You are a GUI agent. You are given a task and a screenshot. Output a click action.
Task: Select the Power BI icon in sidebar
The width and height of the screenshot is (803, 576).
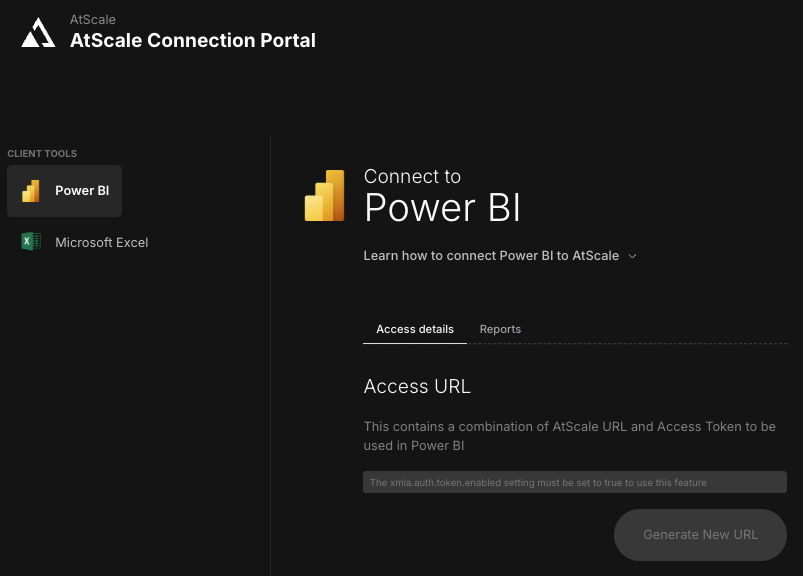(x=30, y=190)
